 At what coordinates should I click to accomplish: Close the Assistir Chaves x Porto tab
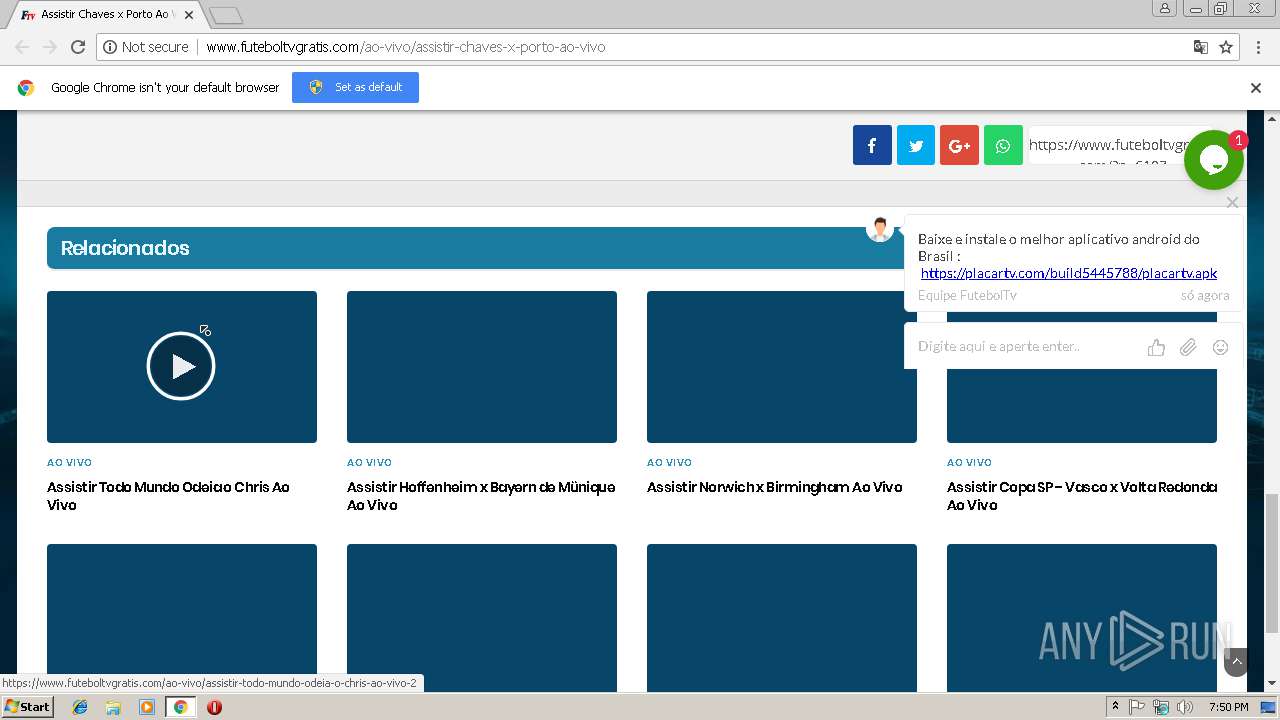(x=189, y=15)
